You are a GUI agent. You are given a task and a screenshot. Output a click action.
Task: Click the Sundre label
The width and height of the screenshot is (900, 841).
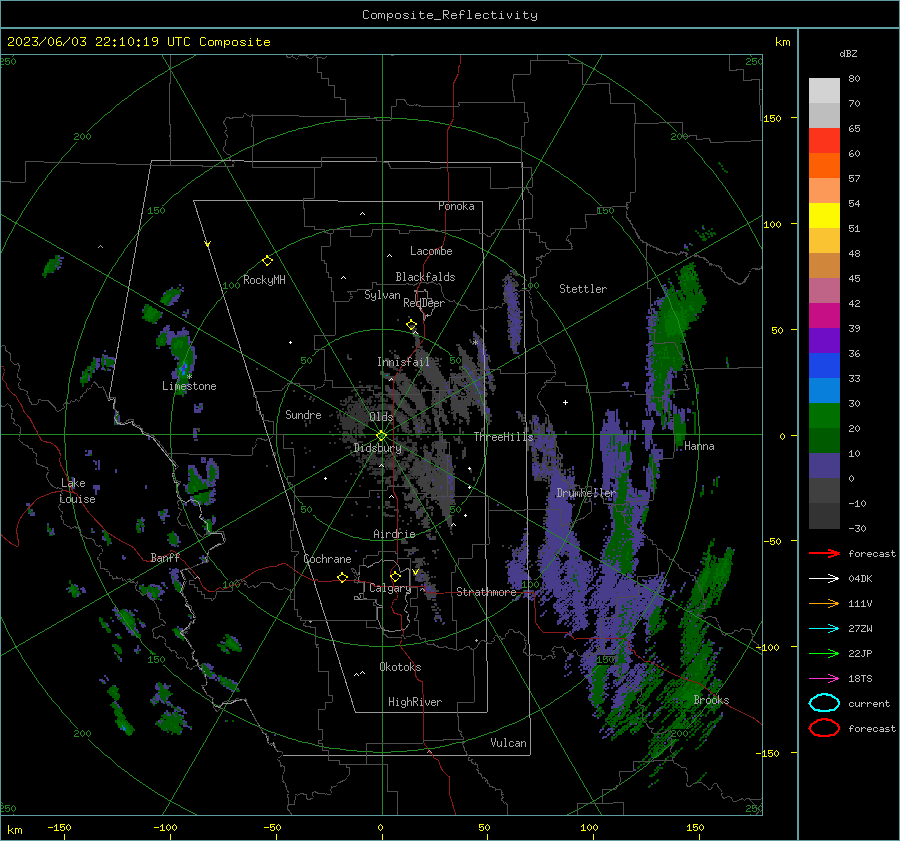pyautogui.click(x=303, y=414)
